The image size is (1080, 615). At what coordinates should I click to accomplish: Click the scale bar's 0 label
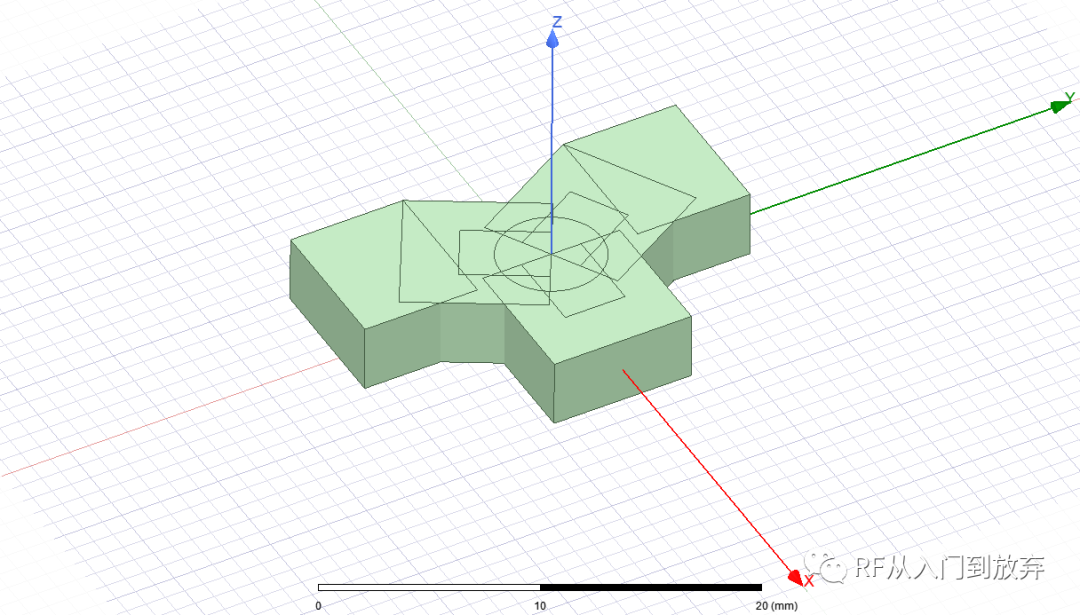click(318, 606)
